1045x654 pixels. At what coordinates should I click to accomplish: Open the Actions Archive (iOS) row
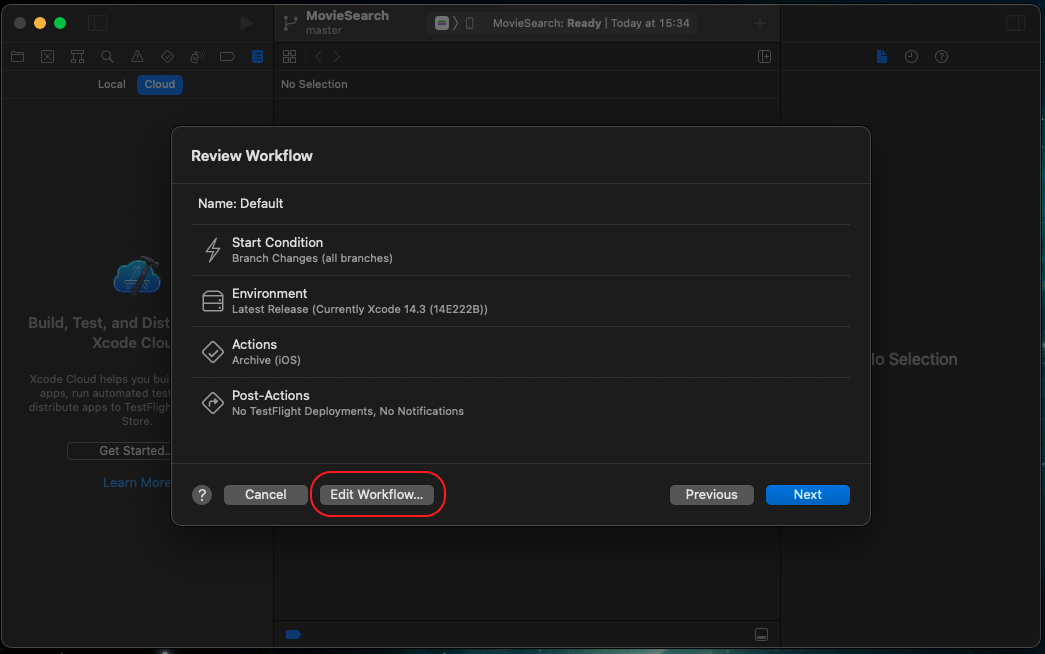(x=521, y=352)
